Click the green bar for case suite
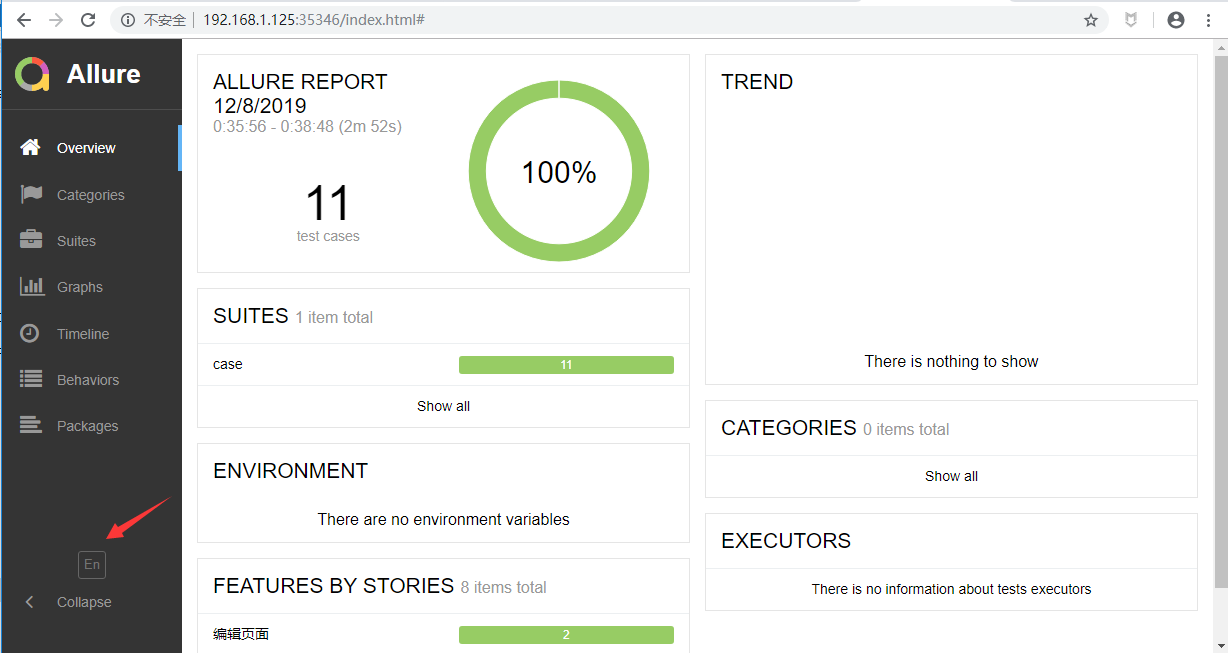Screen dimensions: 1228x653 (566, 365)
